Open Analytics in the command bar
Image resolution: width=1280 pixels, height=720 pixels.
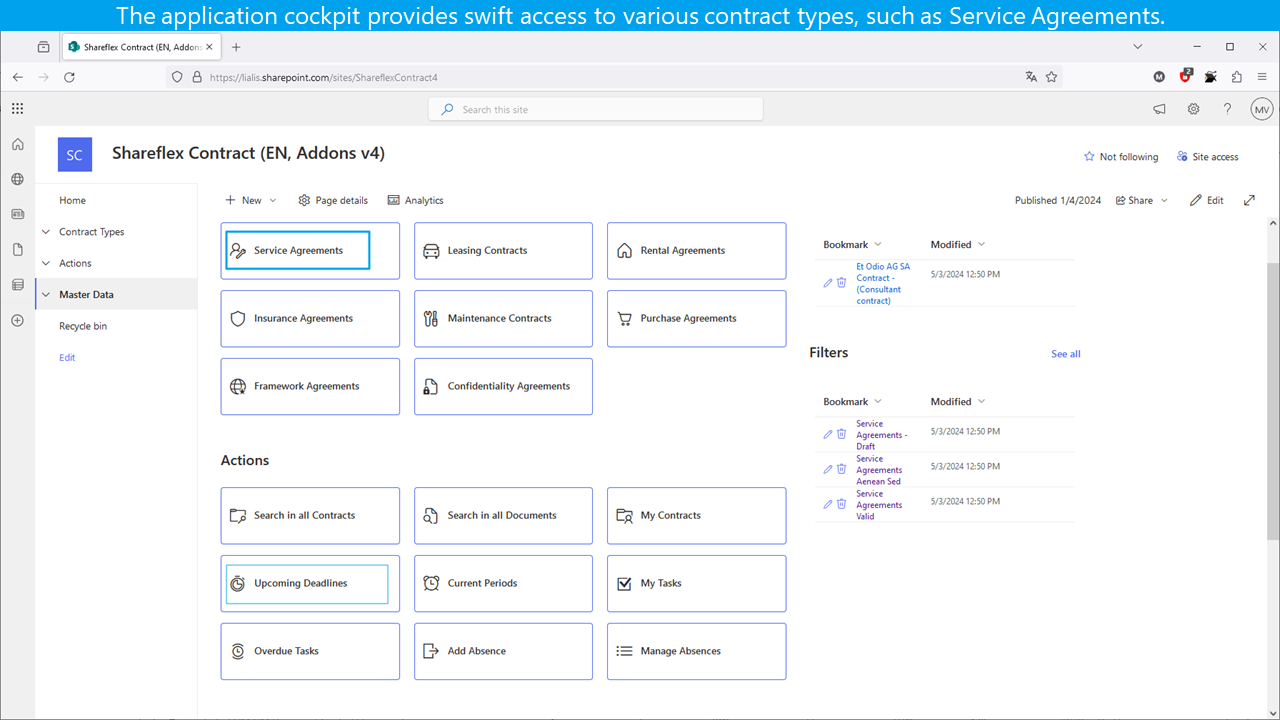(415, 200)
